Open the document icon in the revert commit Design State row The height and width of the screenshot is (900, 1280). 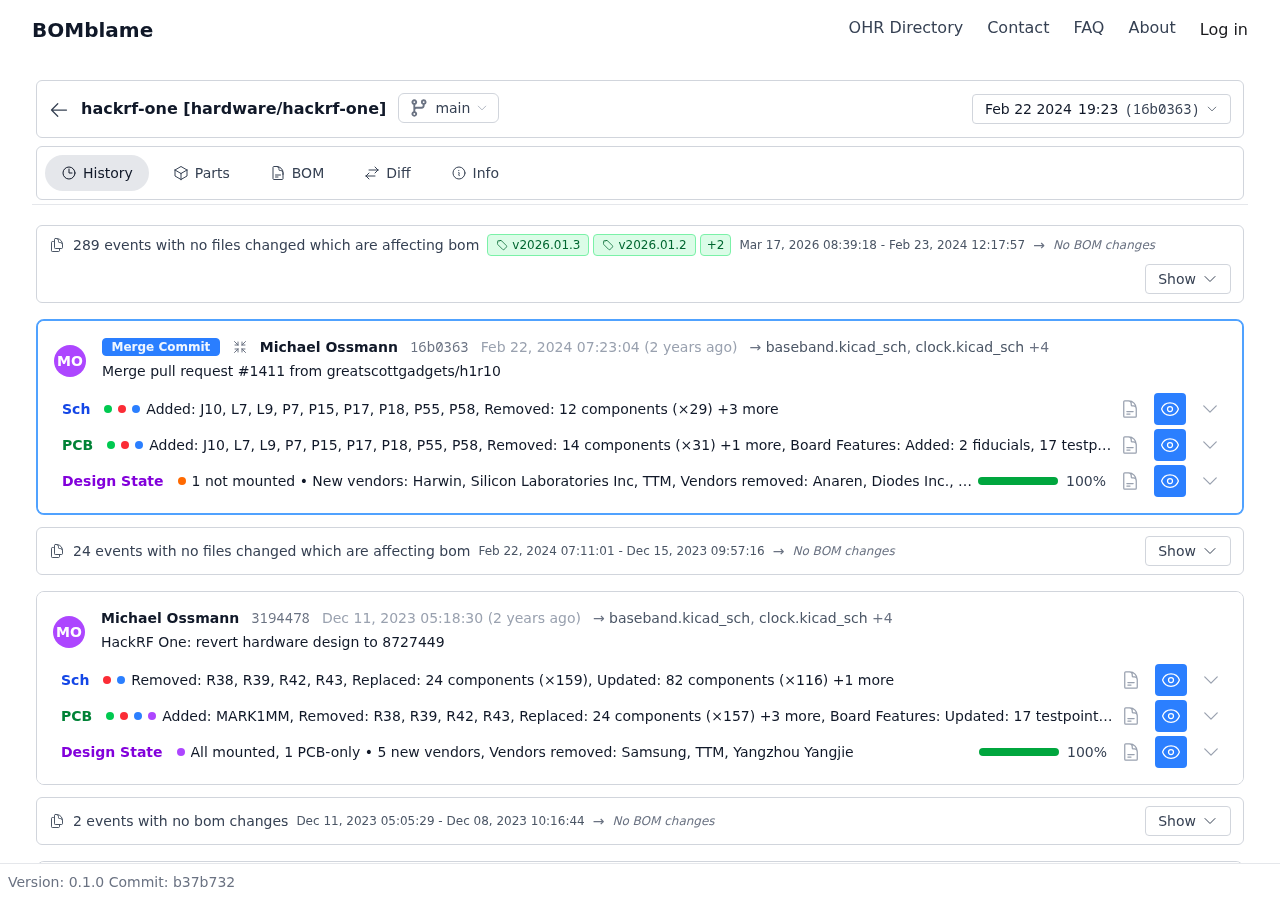tap(1131, 752)
